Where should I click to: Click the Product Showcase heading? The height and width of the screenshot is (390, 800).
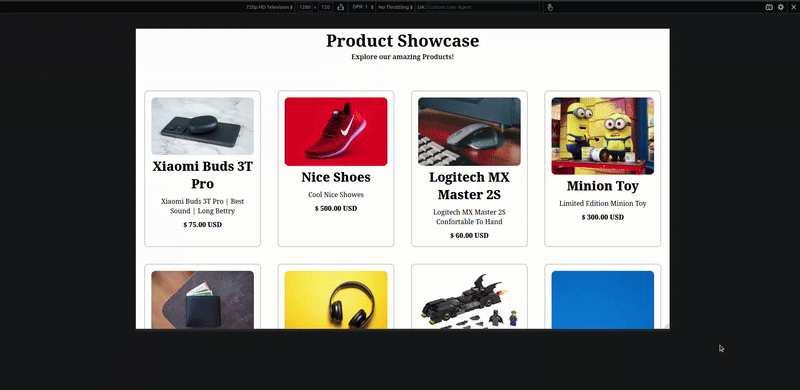click(403, 41)
